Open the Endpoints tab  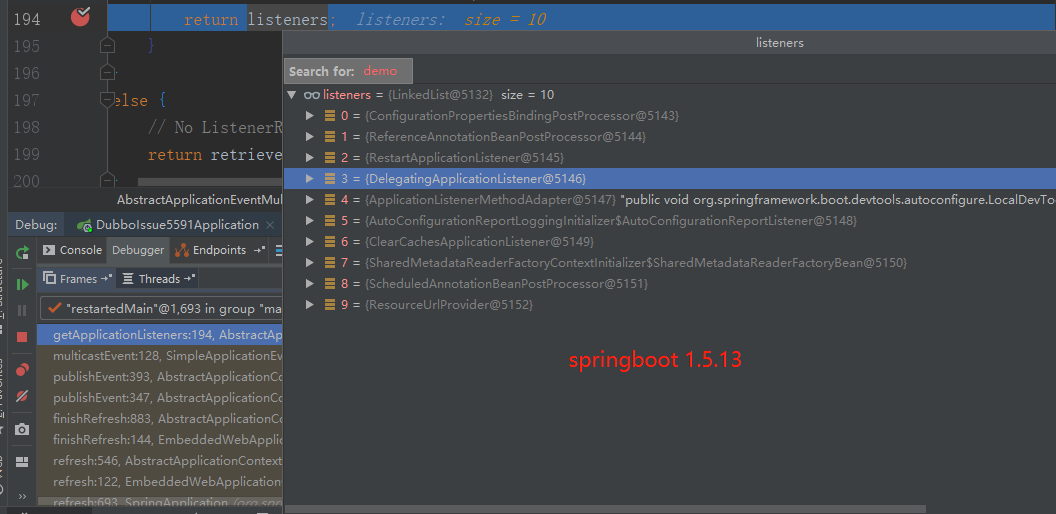220,250
